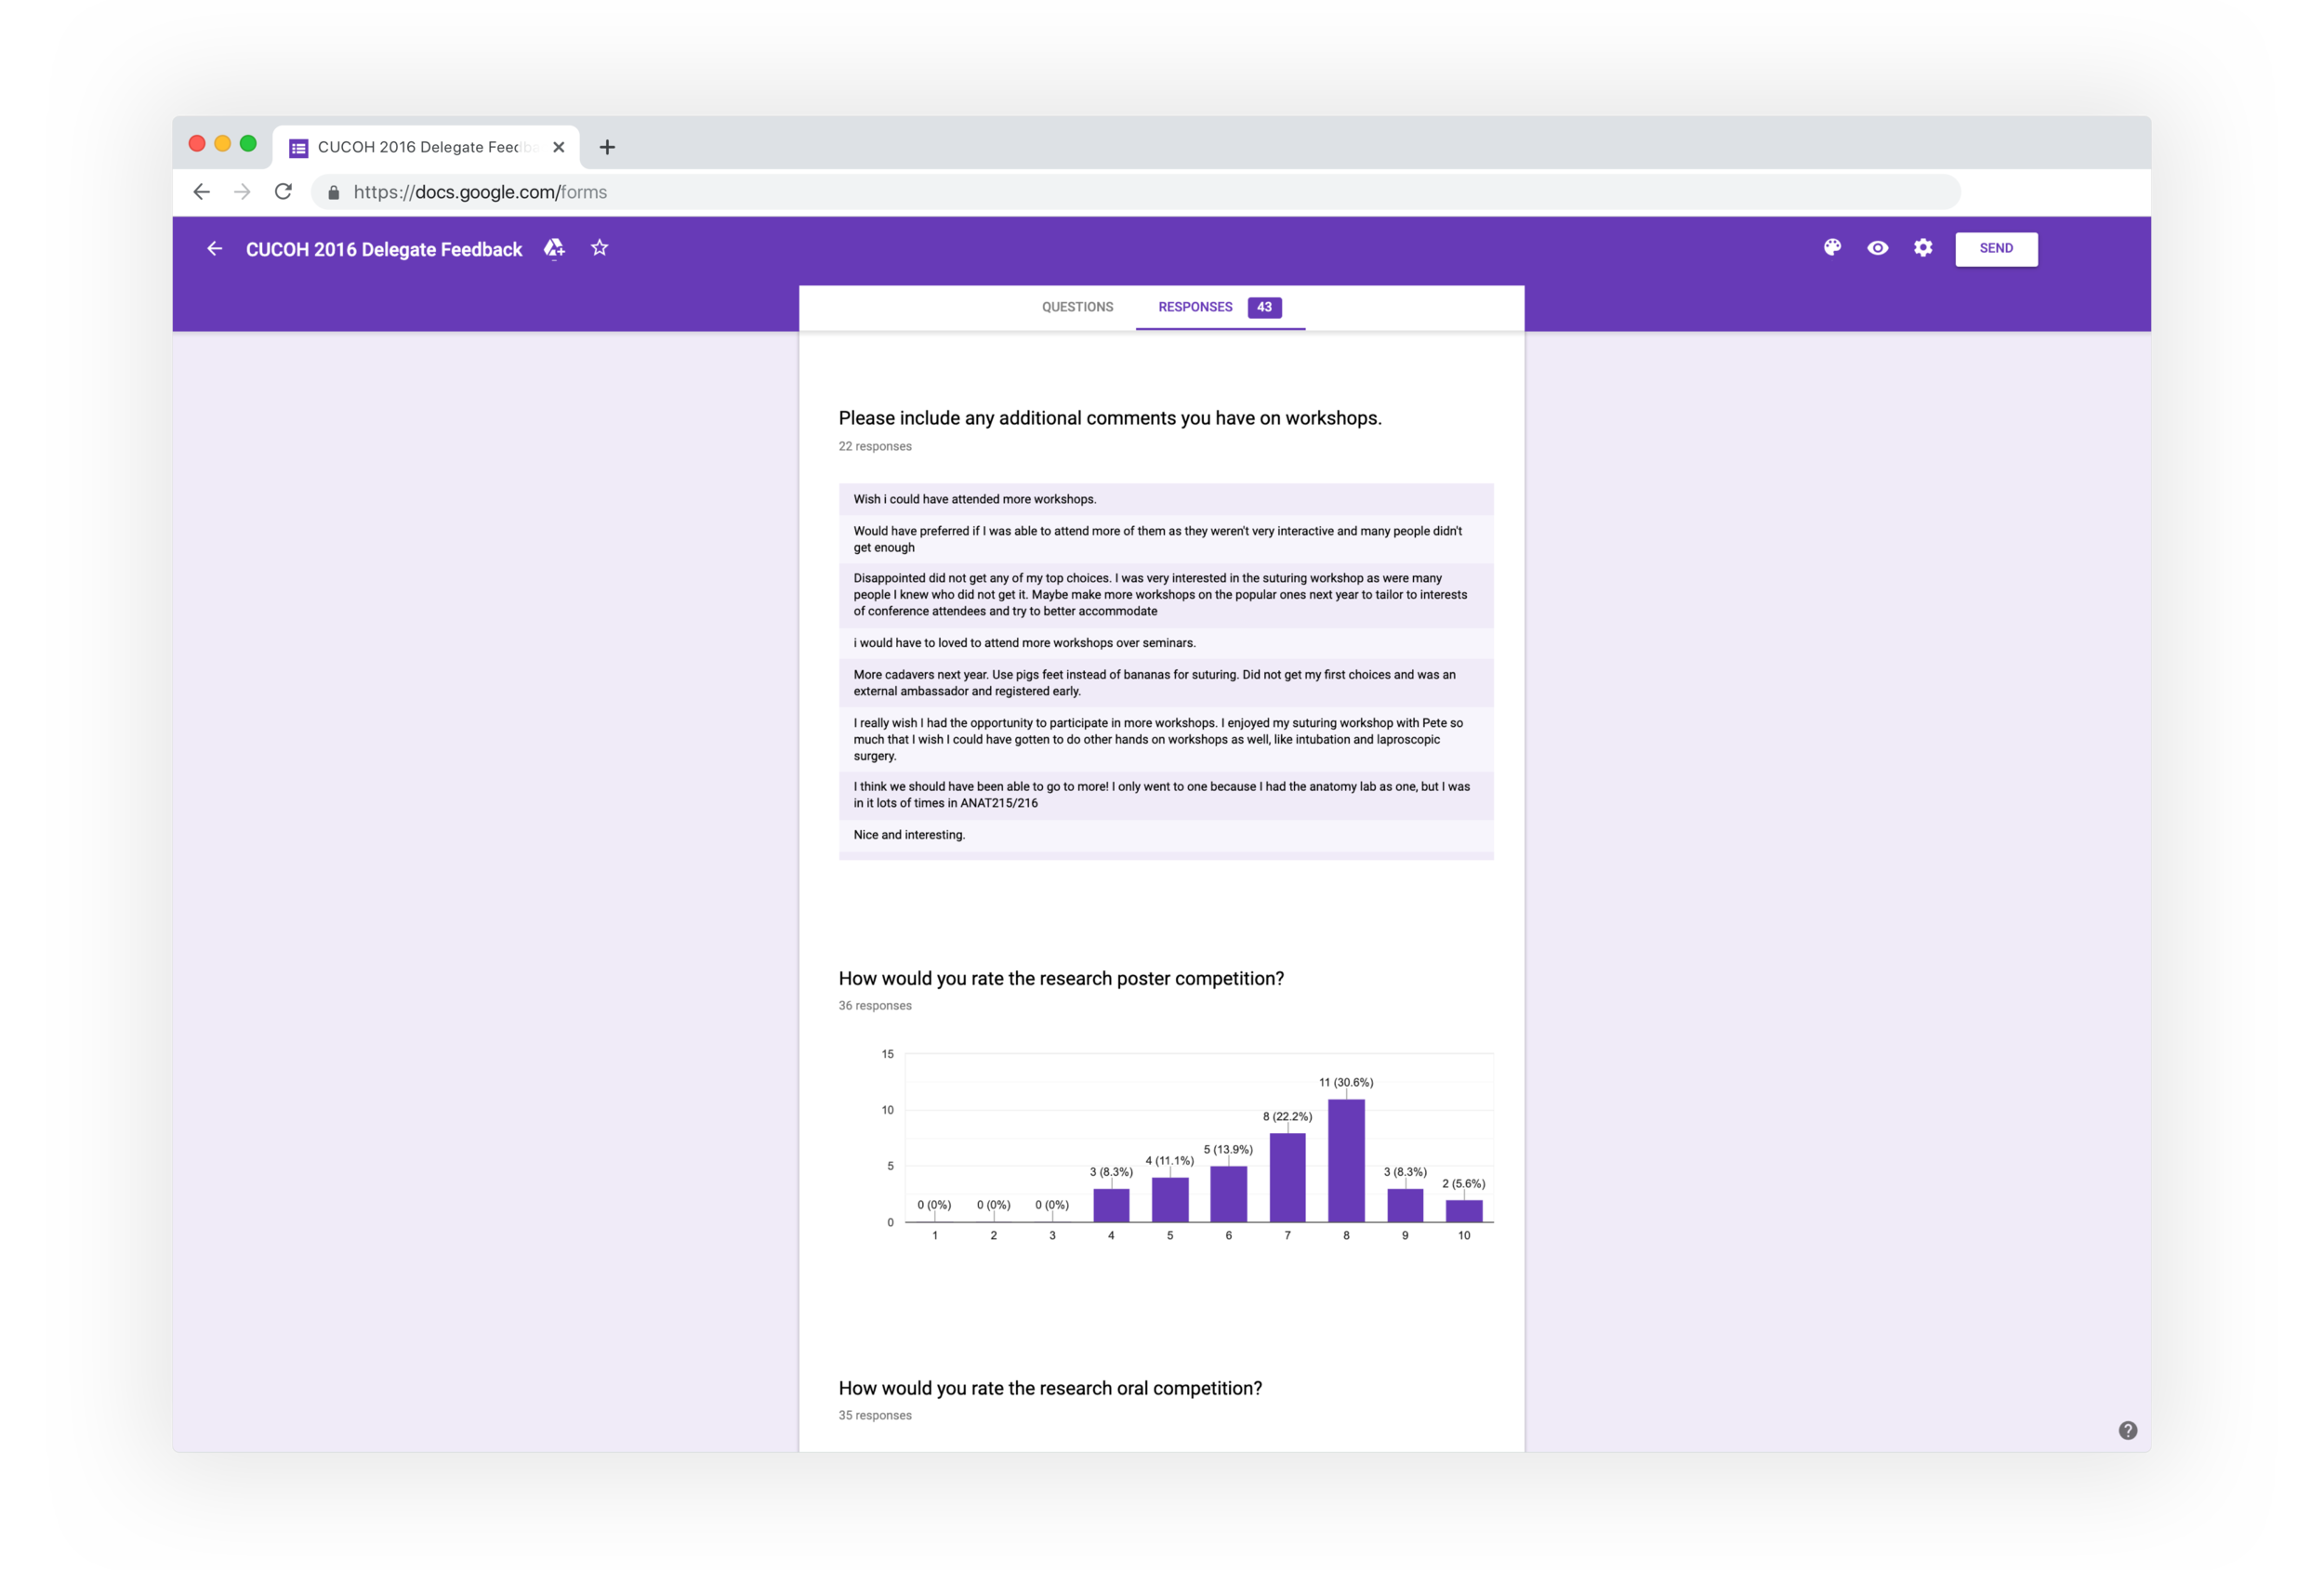Click response starting 'I really wish I had the opportunity'
The height and width of the screenshot is (1570, 2324).
[1166, 739]
